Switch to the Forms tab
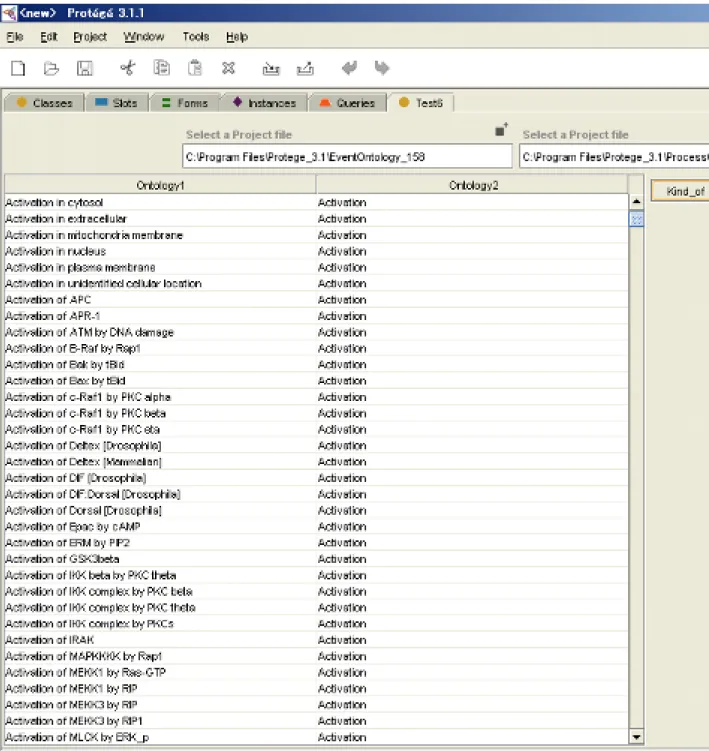Screen dimensions: 709x751 click(185, 103)
